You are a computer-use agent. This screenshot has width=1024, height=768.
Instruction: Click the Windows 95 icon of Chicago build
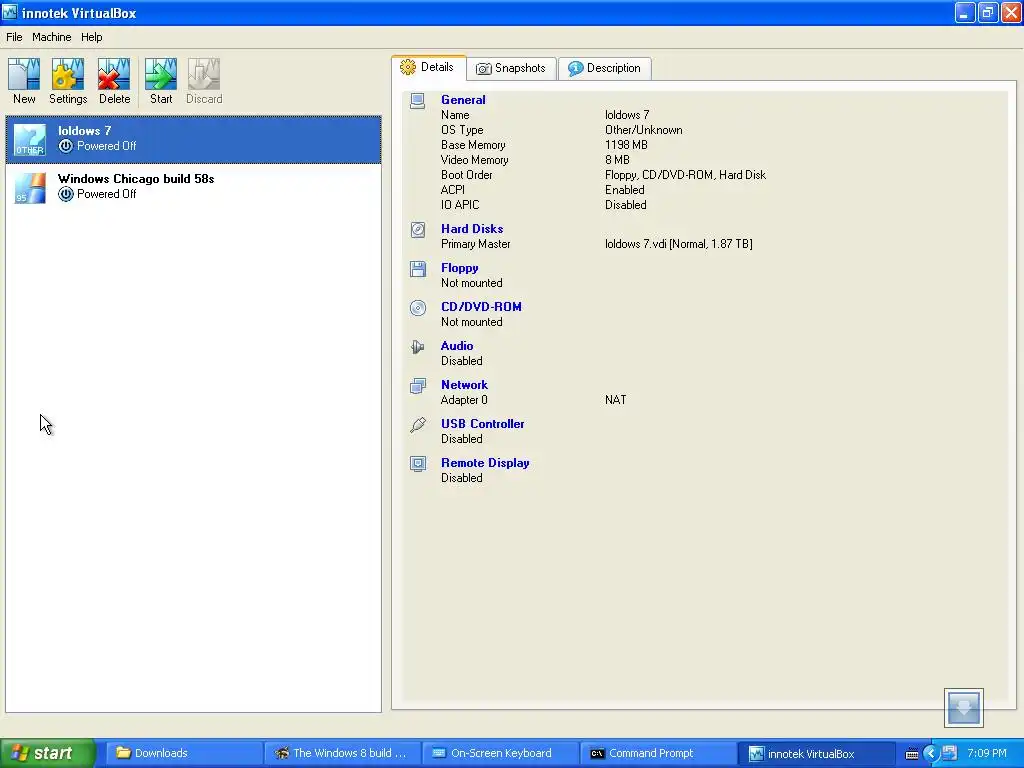(x=30, y=187)
